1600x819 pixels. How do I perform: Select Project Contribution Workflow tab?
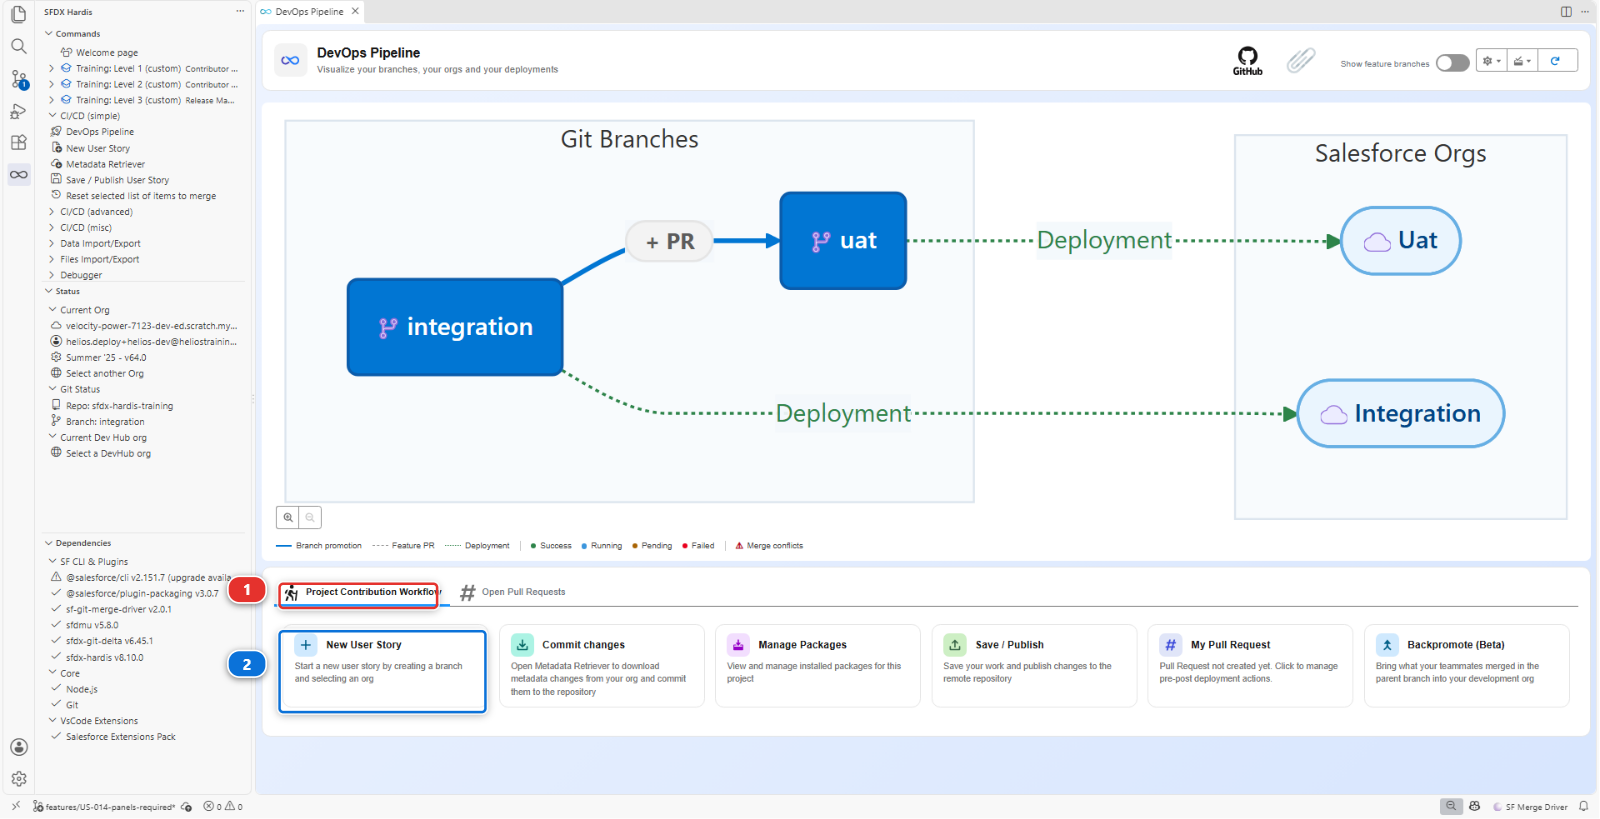click(360, 593)
